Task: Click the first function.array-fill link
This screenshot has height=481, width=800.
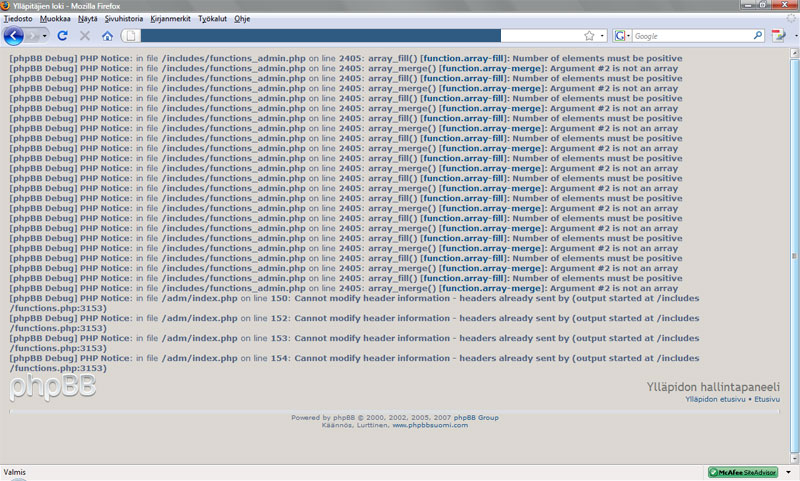Action: [x=463, y=59]
